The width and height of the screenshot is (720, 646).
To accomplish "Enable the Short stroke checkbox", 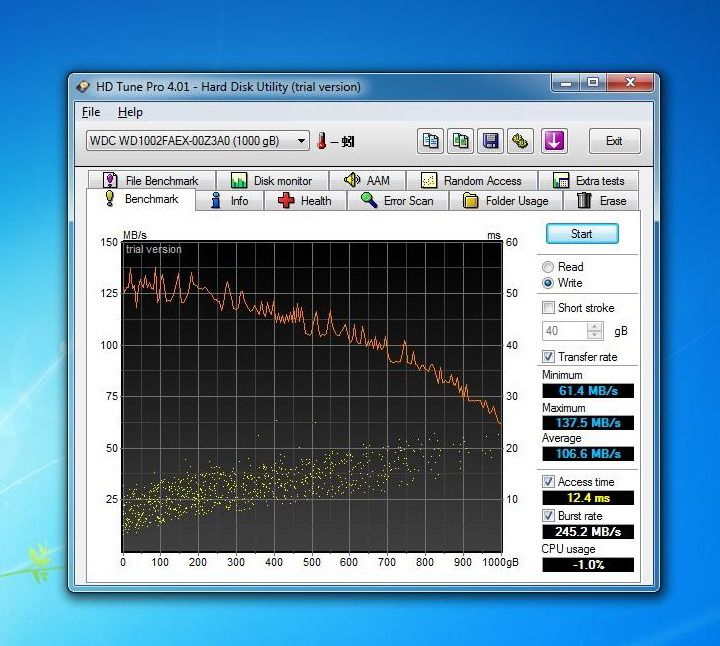I will pos(548,308).
